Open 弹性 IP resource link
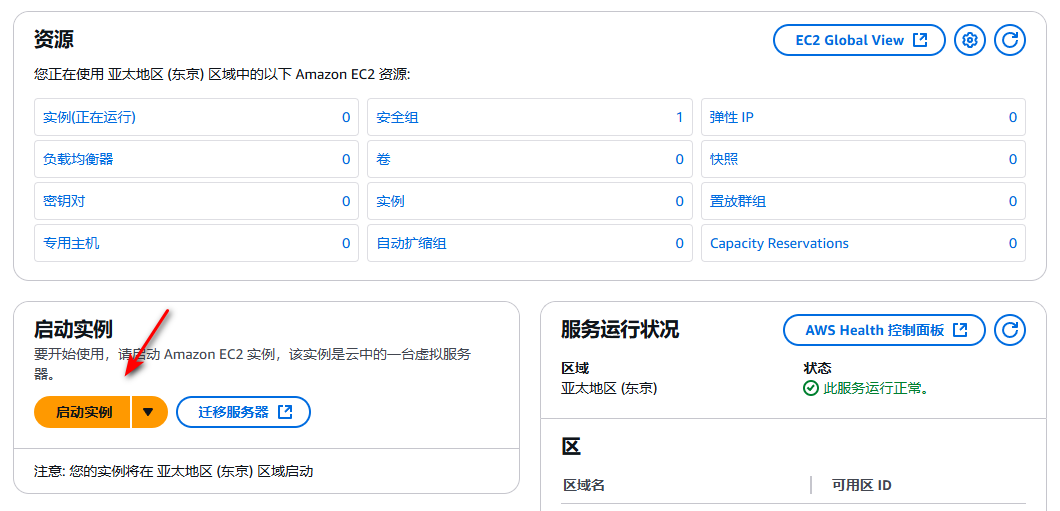This screenshot has width=1060, height=511. pos(732,117)
